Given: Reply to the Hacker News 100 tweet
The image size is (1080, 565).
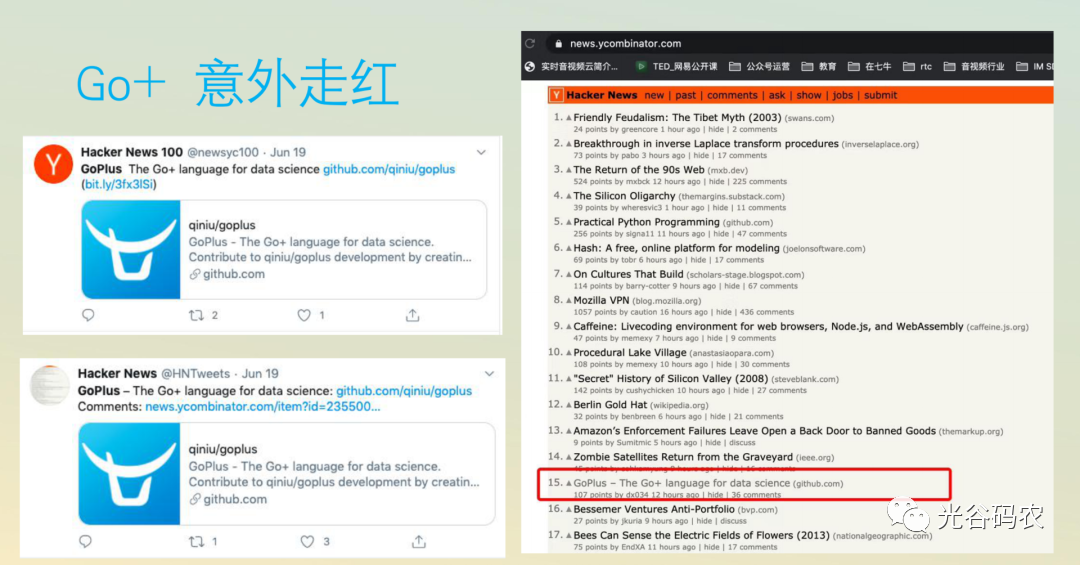Looking at the screenshot, I should [88, 315].
